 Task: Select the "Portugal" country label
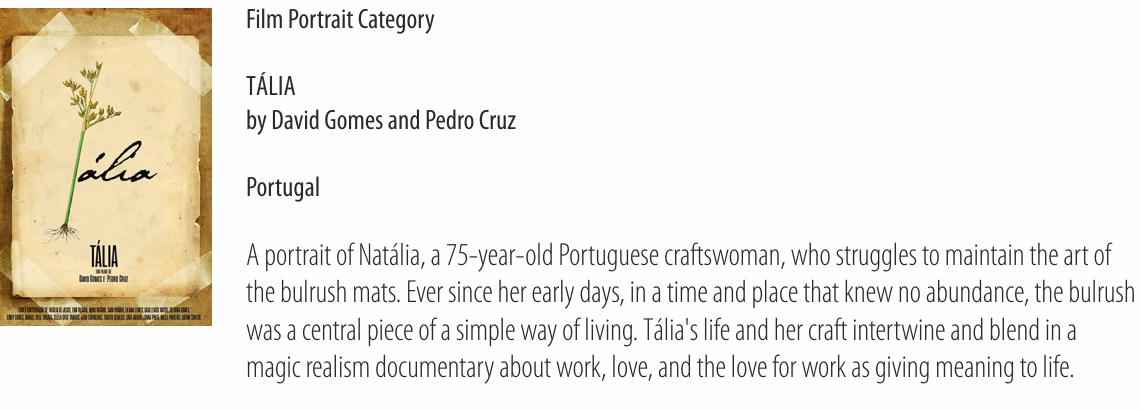click(x=283, y=187)
